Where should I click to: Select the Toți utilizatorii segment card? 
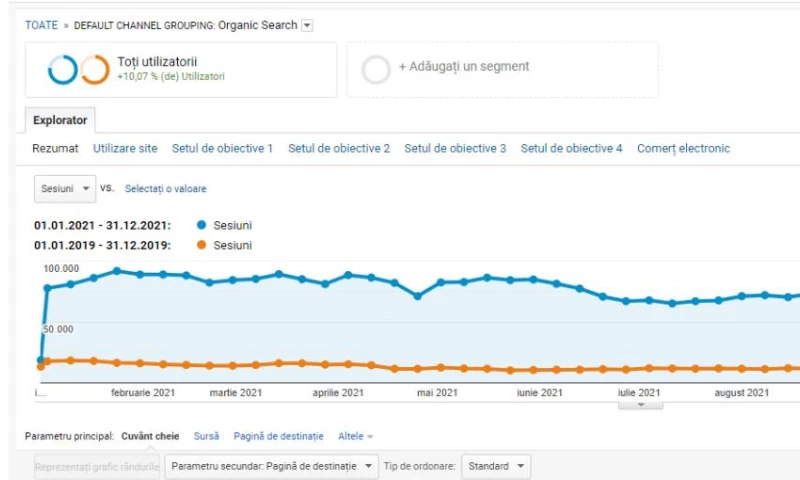181,70
